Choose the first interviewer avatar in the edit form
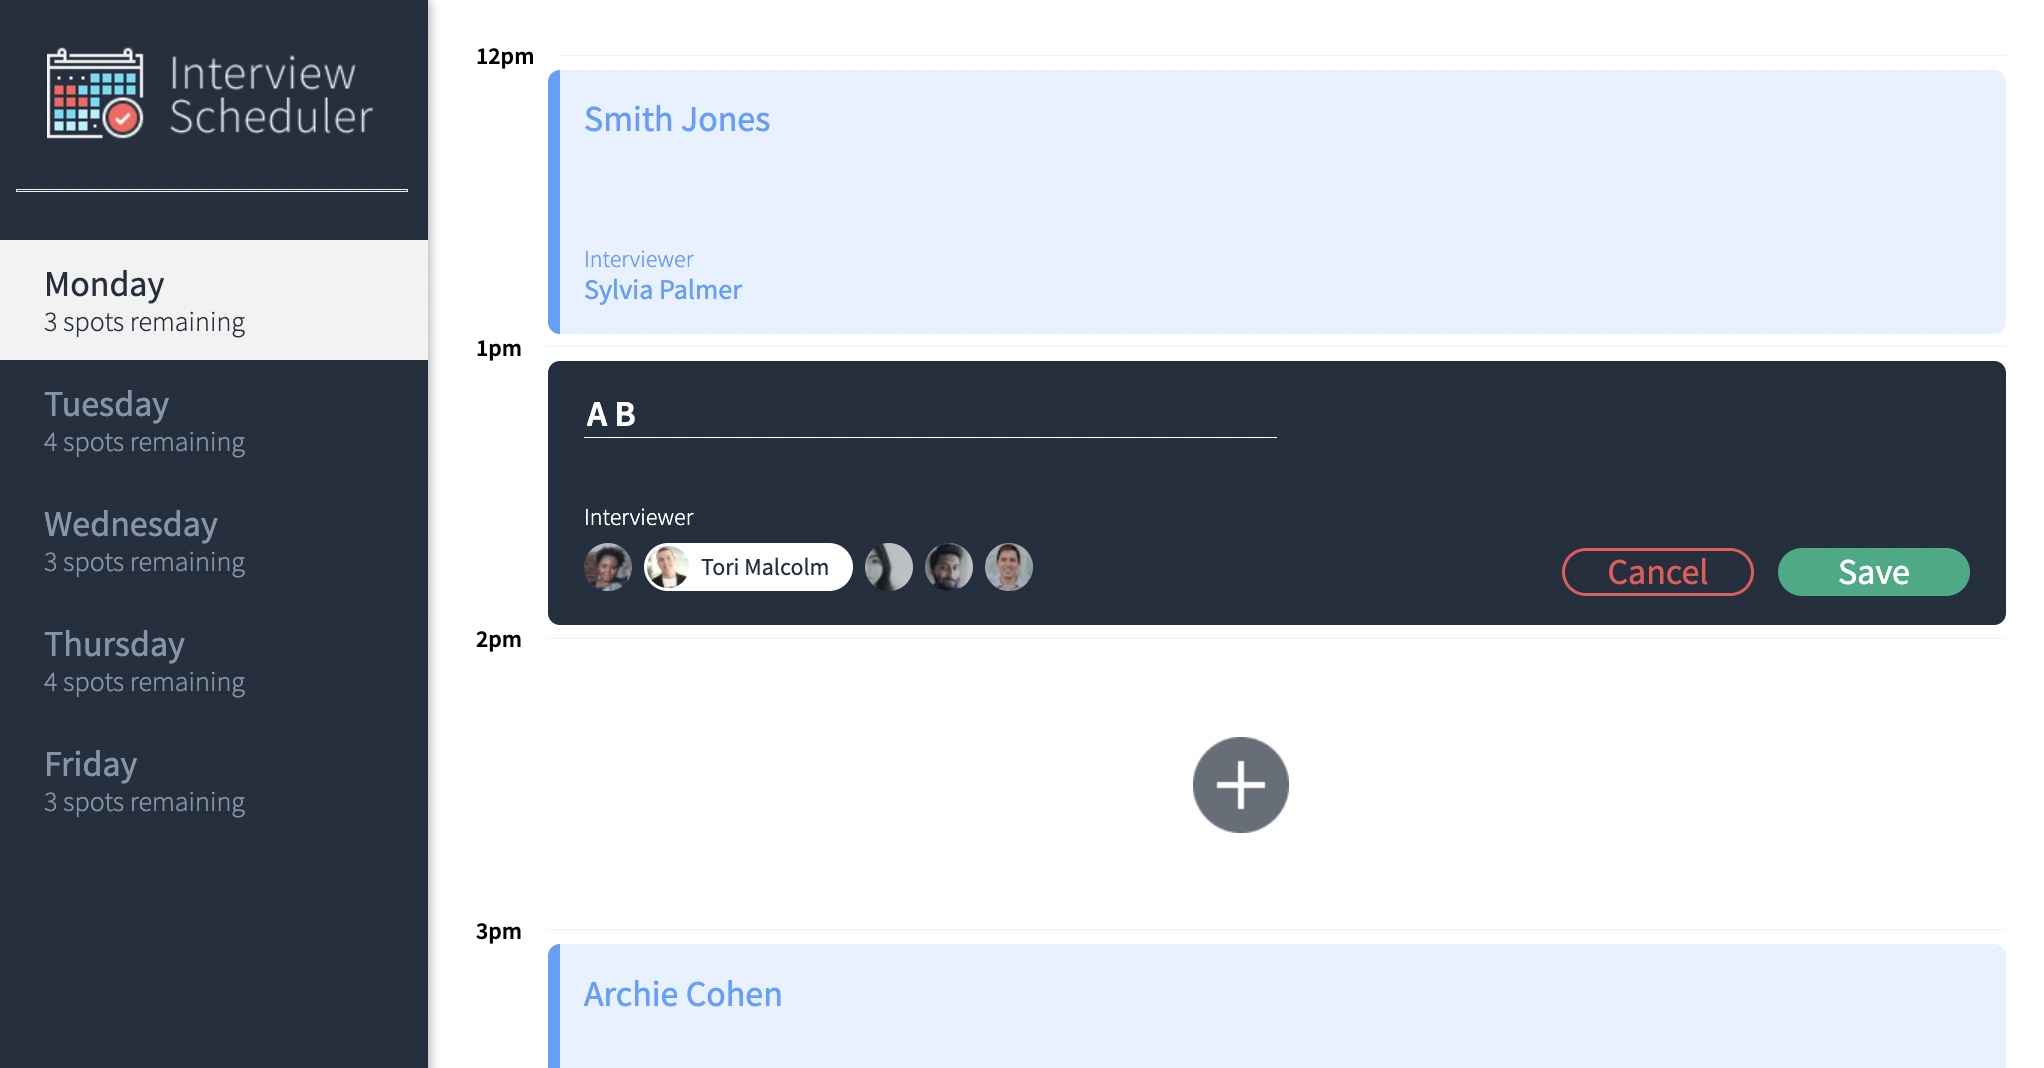 pos(608,567)
